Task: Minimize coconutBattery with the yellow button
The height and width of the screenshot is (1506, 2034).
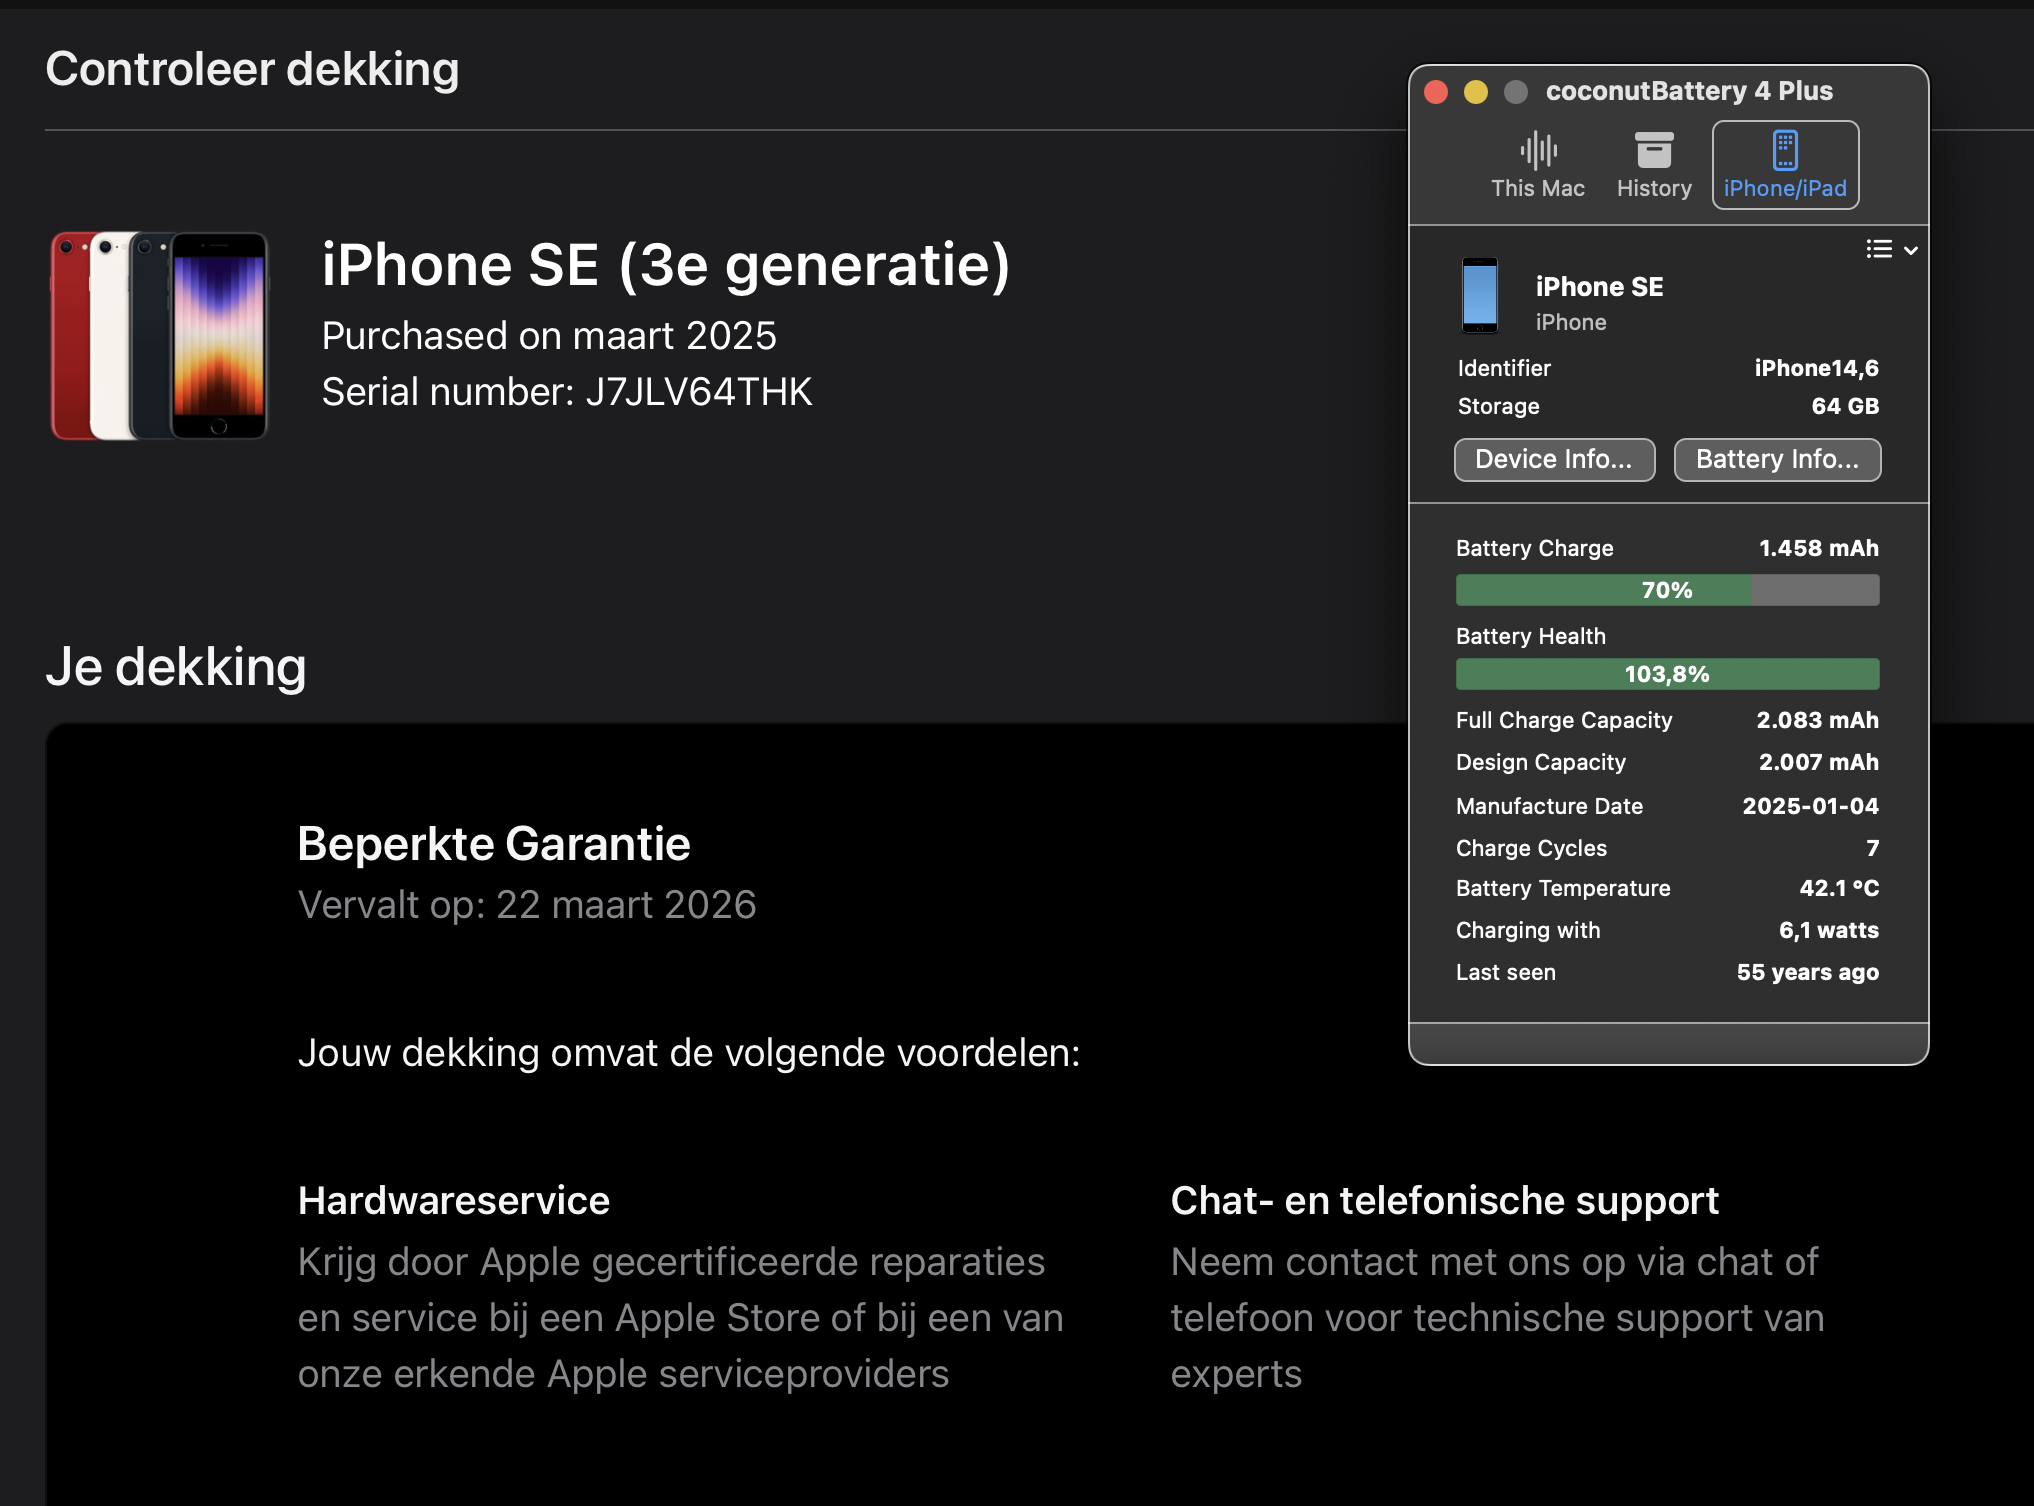Action: (x=1476, y=92)
